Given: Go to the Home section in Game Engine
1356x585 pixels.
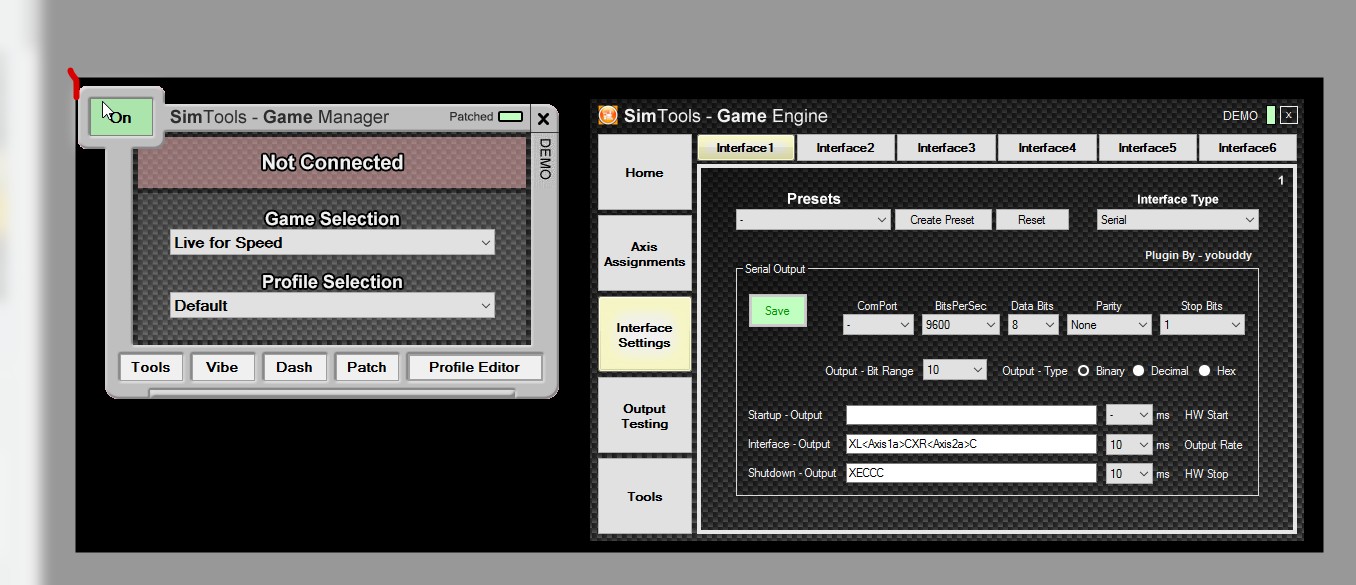Looking at the screenshot, I should [644, 173].
